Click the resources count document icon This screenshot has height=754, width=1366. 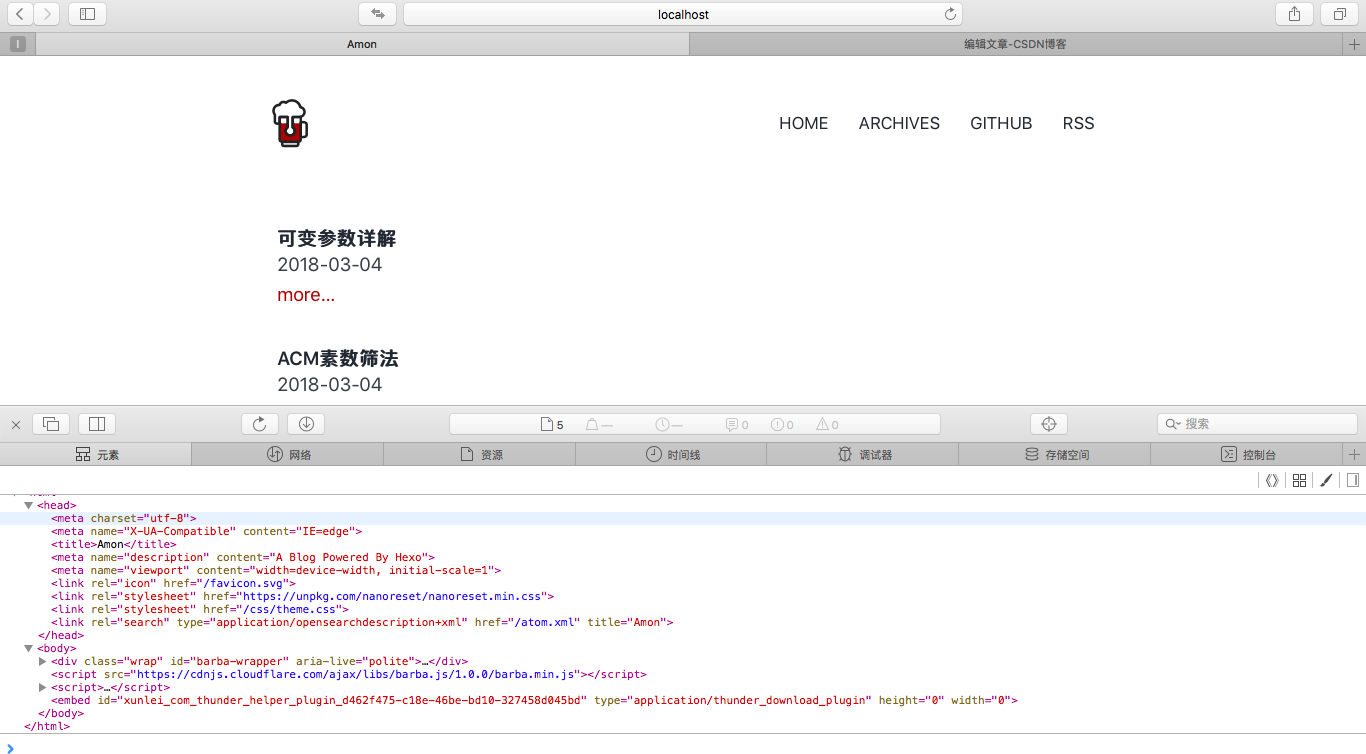click(547, 424)
